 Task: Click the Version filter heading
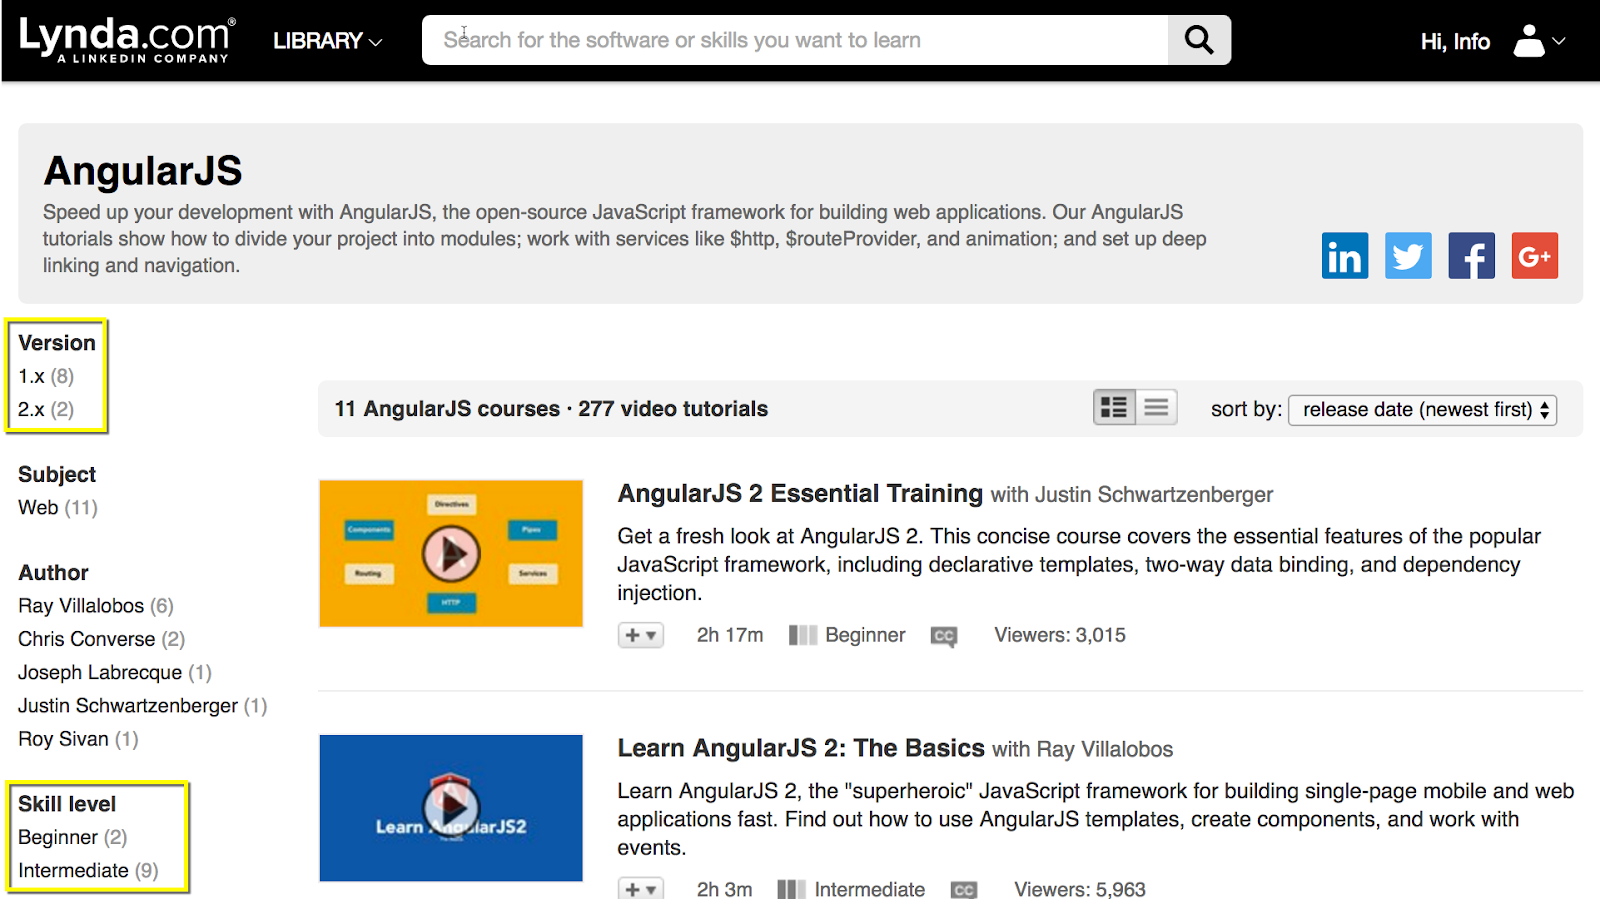57,342
